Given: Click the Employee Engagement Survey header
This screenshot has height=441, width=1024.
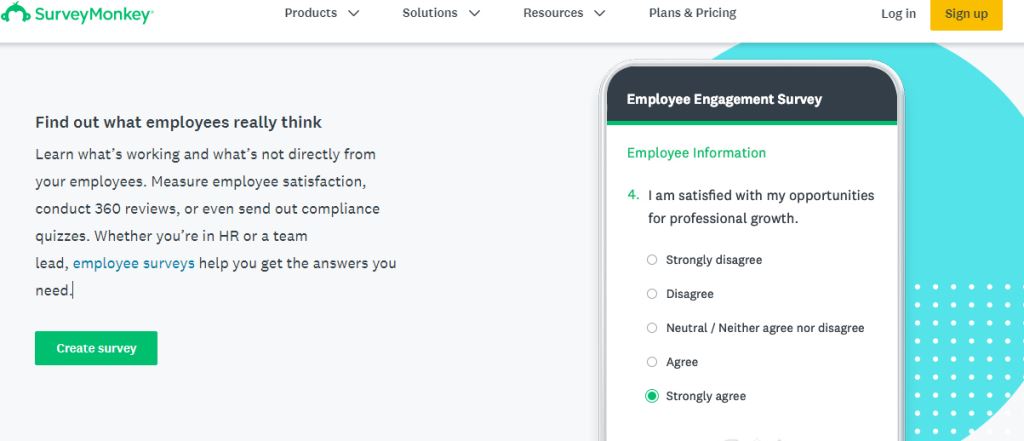Looking at the screenshot, I should 724,99.
